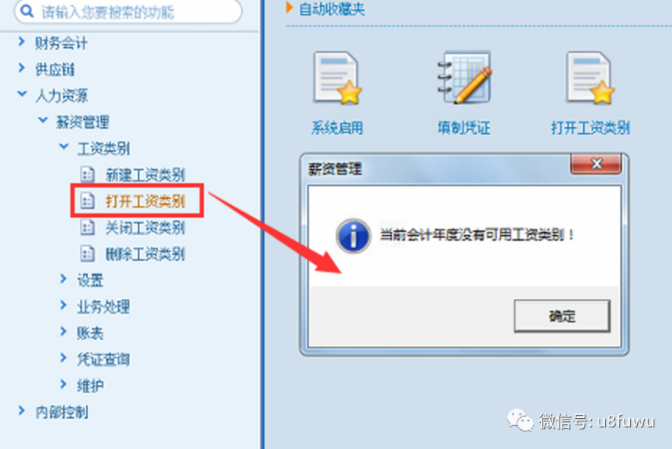Viewport: 672px width, 449px height.
Task: Open the 填制凭证 notebook icon
Action: coord(464,77)
